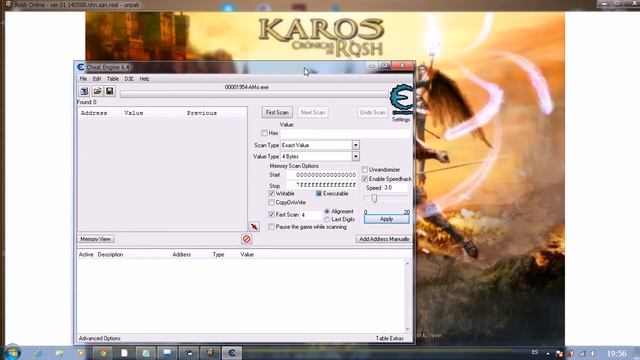This screenshot has height=360, width=640.
Task: Open the Scan Type dropdown
Action: coord(356,145)
